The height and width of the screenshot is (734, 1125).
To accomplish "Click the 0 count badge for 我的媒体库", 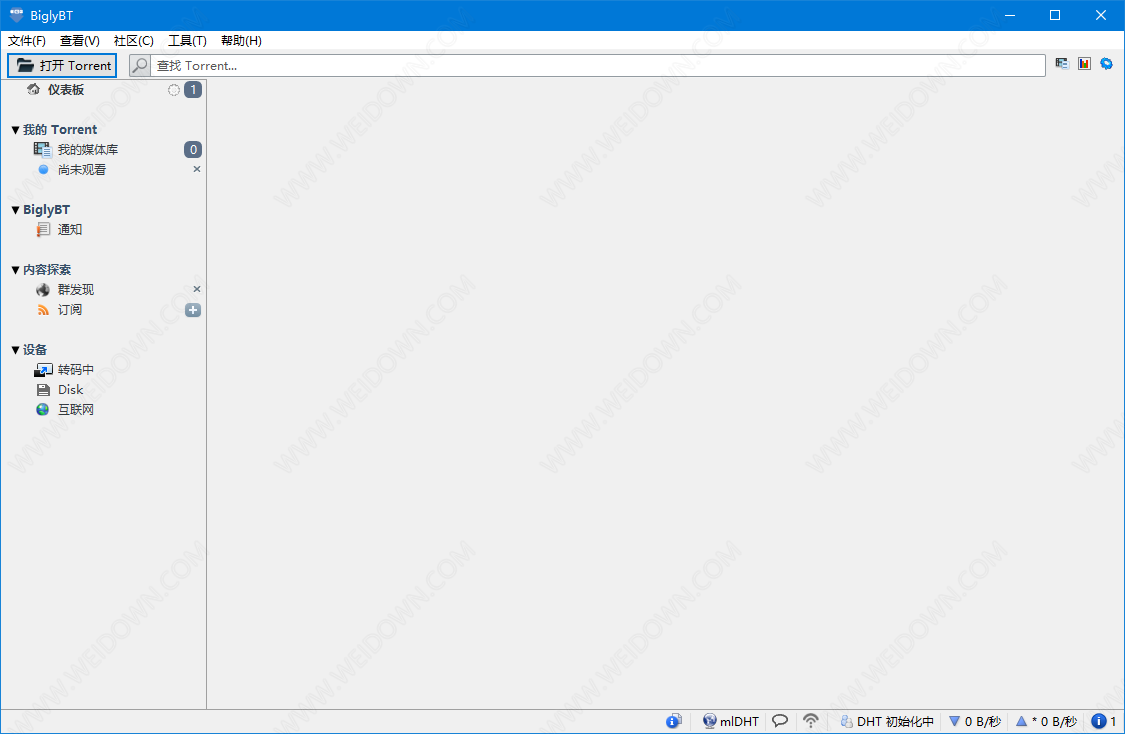I will point(193,149).
